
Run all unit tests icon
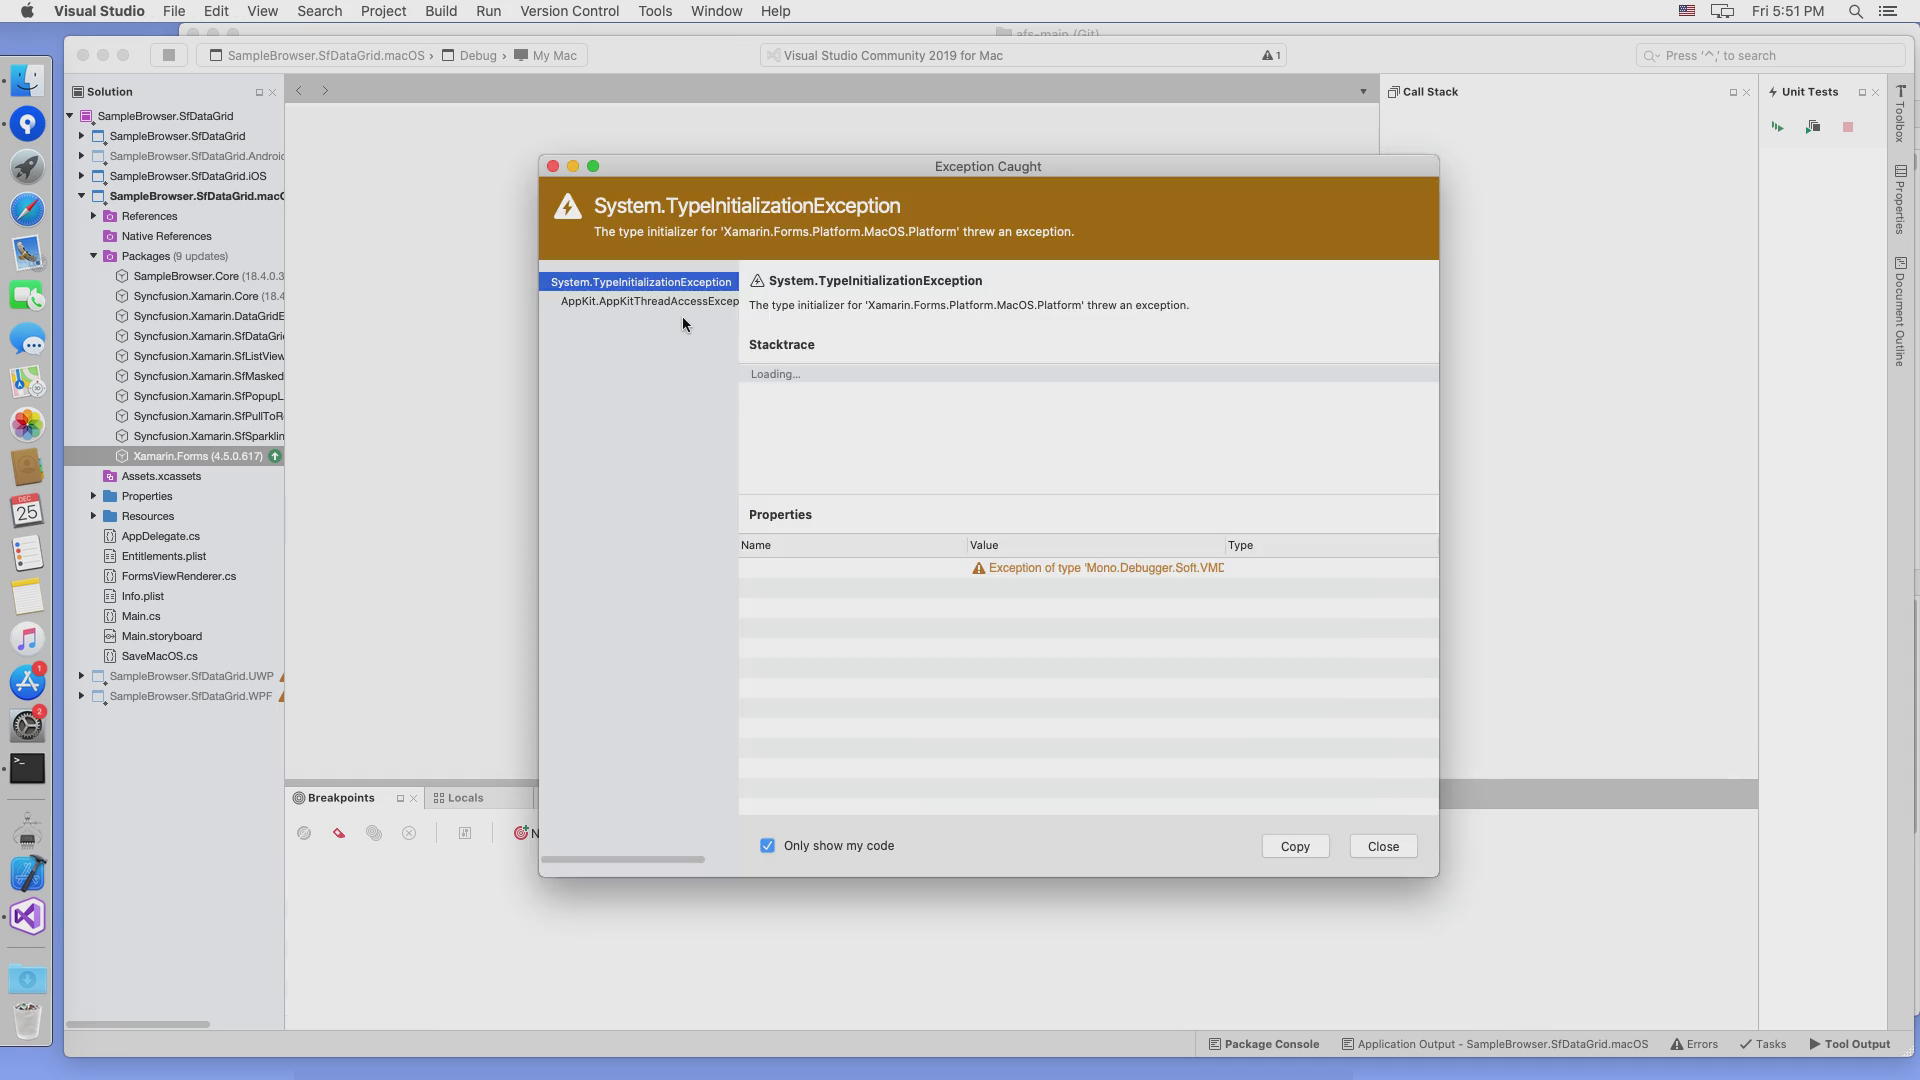click(1777, 127)
